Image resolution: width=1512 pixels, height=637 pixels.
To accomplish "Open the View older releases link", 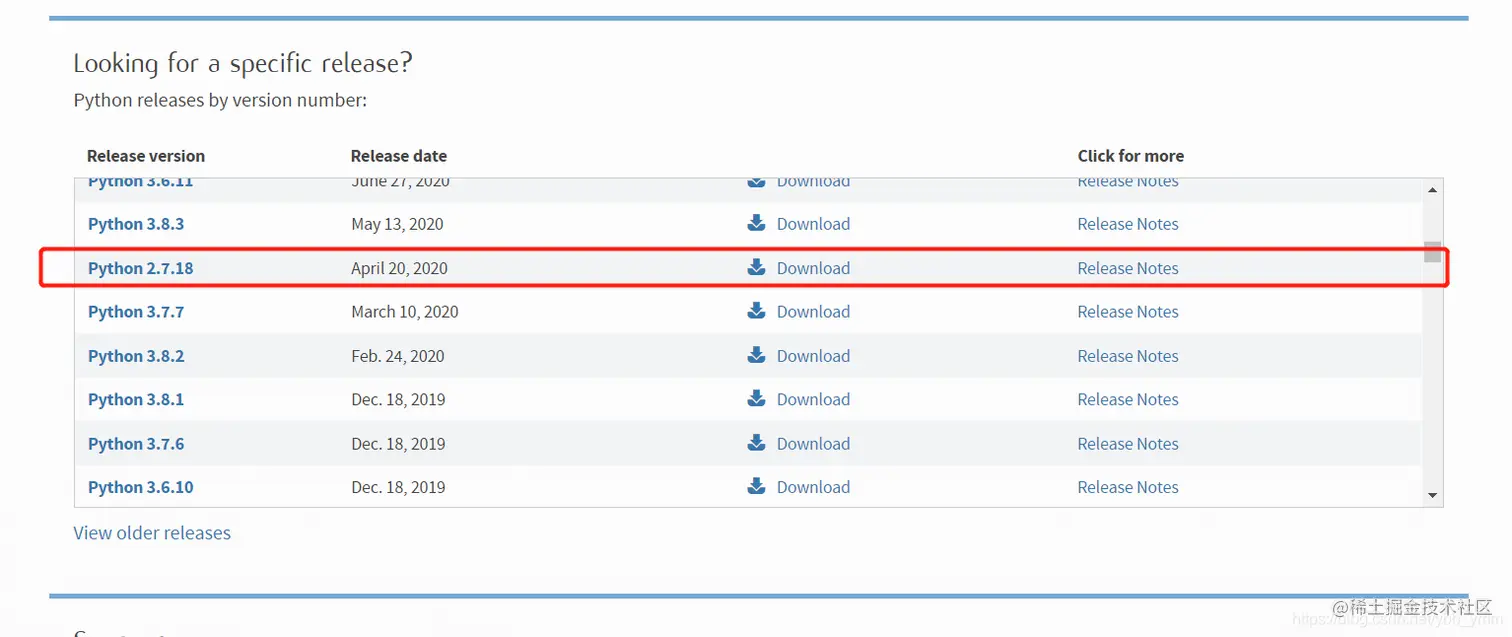I will (152, 533).
